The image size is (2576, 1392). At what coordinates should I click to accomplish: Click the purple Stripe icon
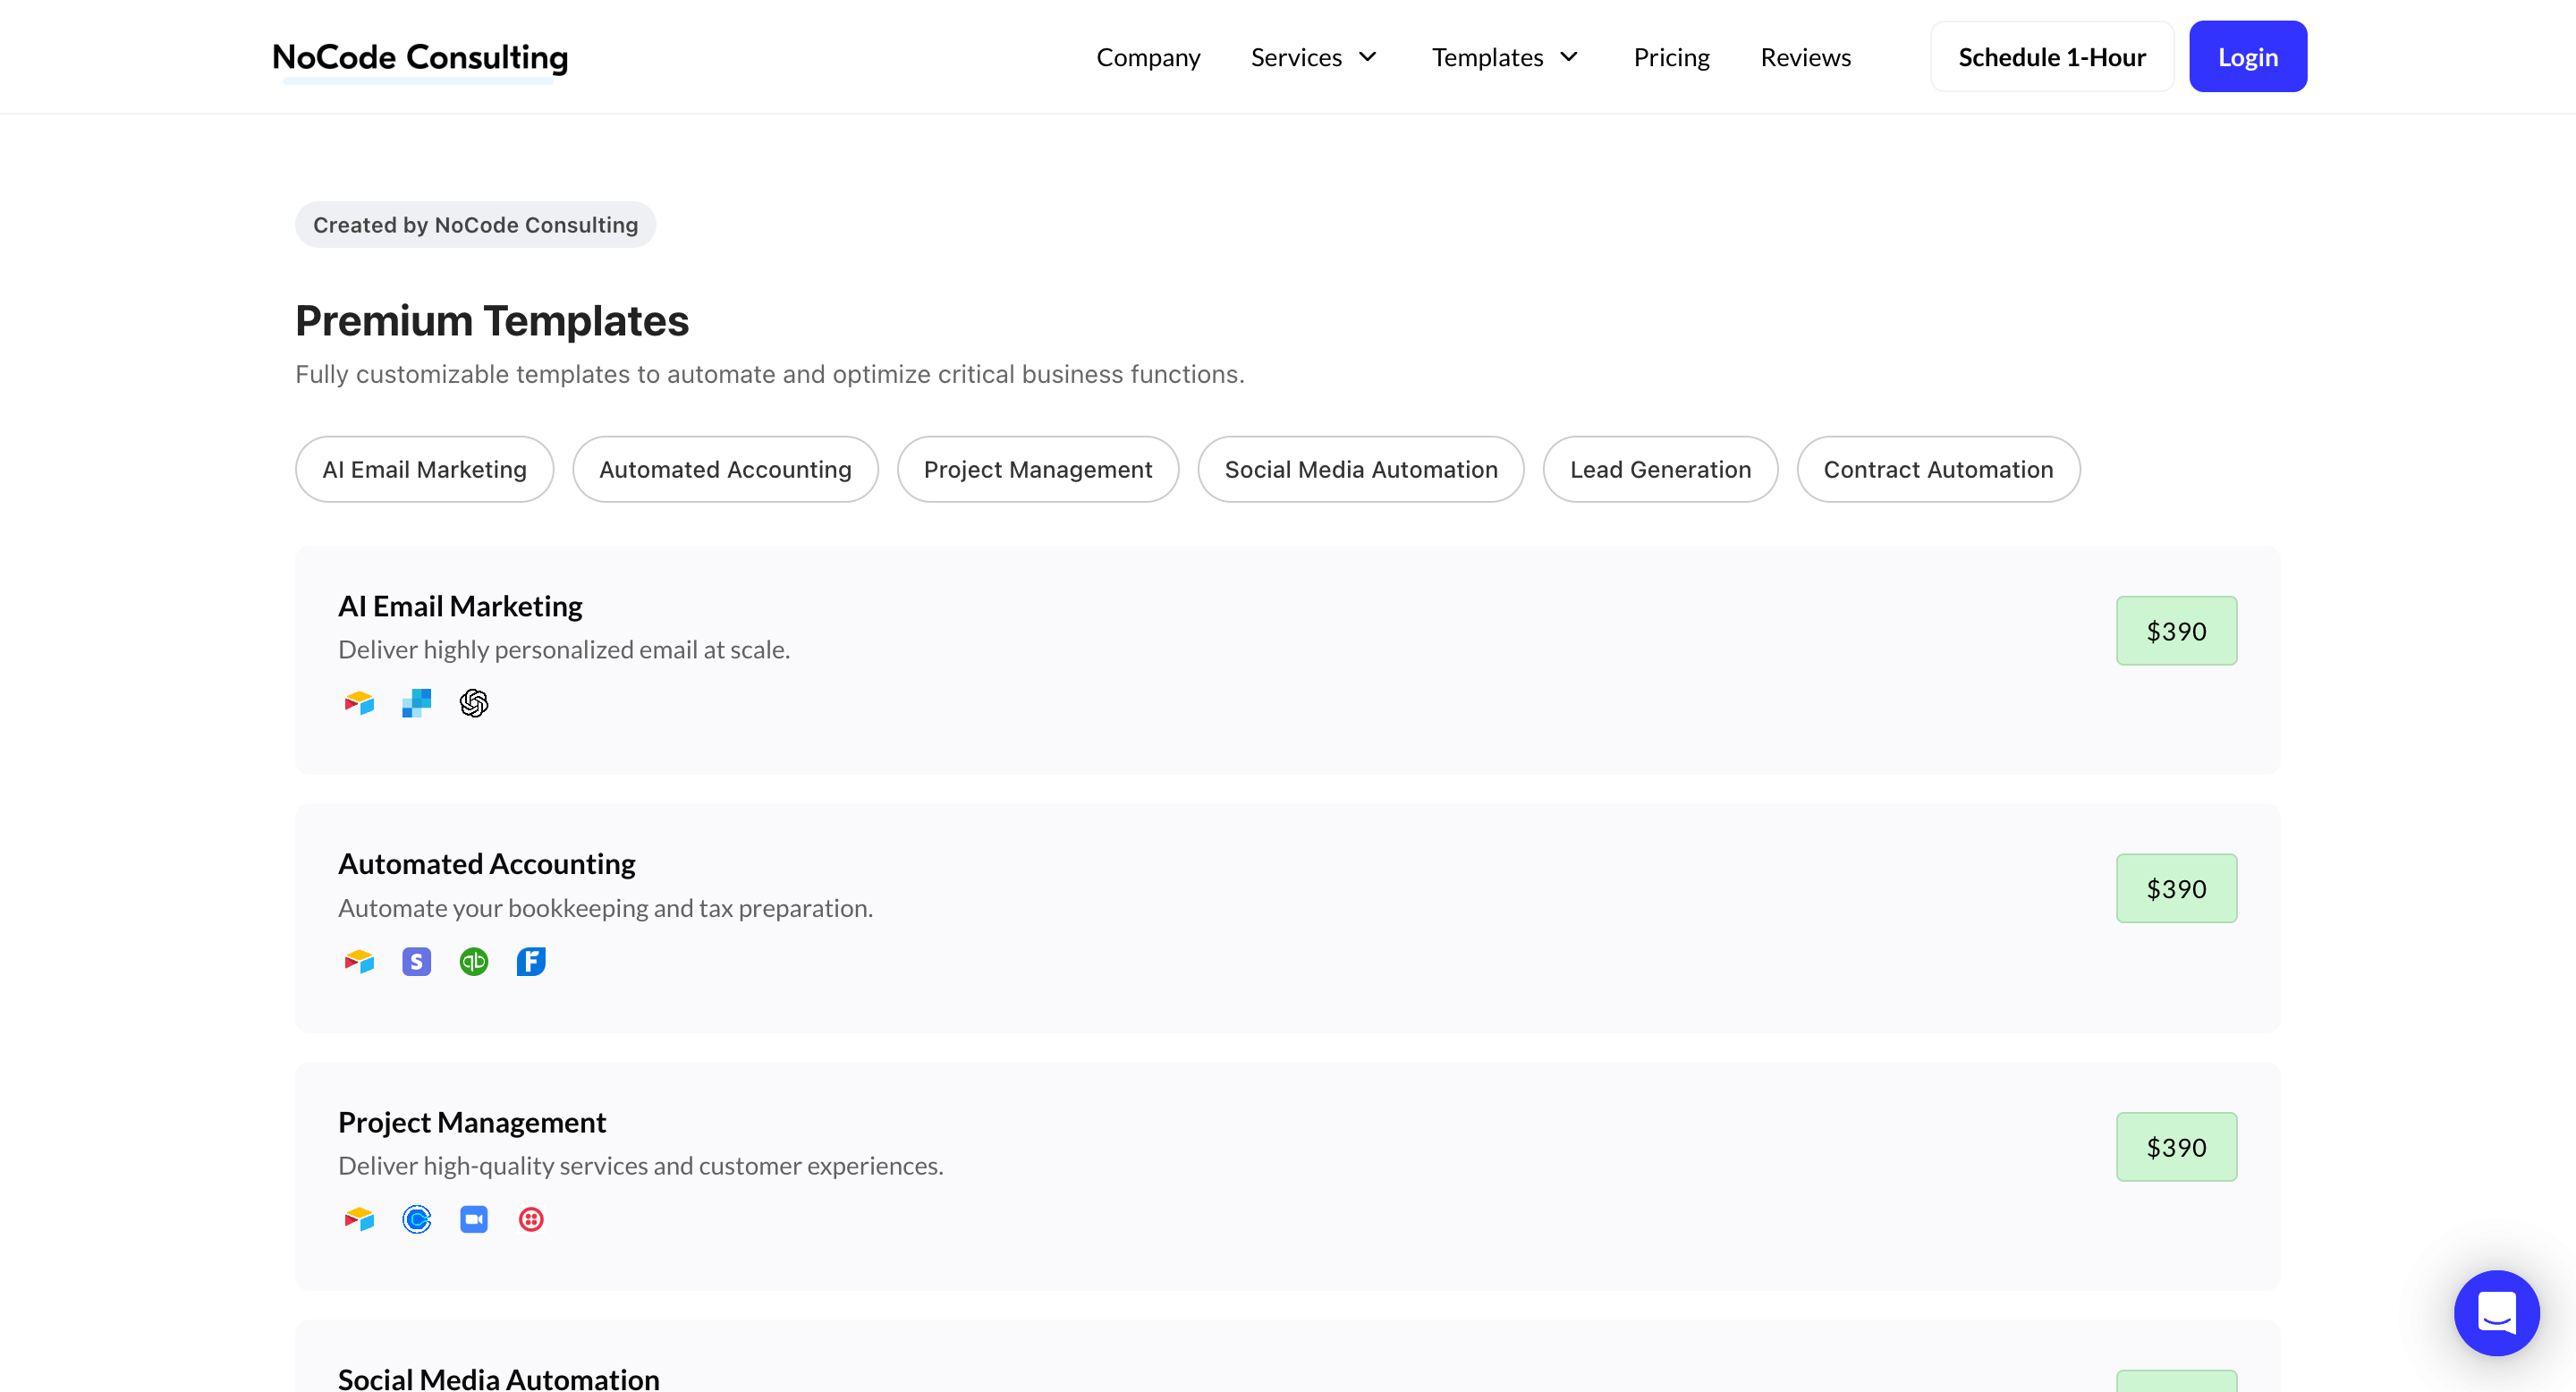[x=416, y=961]
